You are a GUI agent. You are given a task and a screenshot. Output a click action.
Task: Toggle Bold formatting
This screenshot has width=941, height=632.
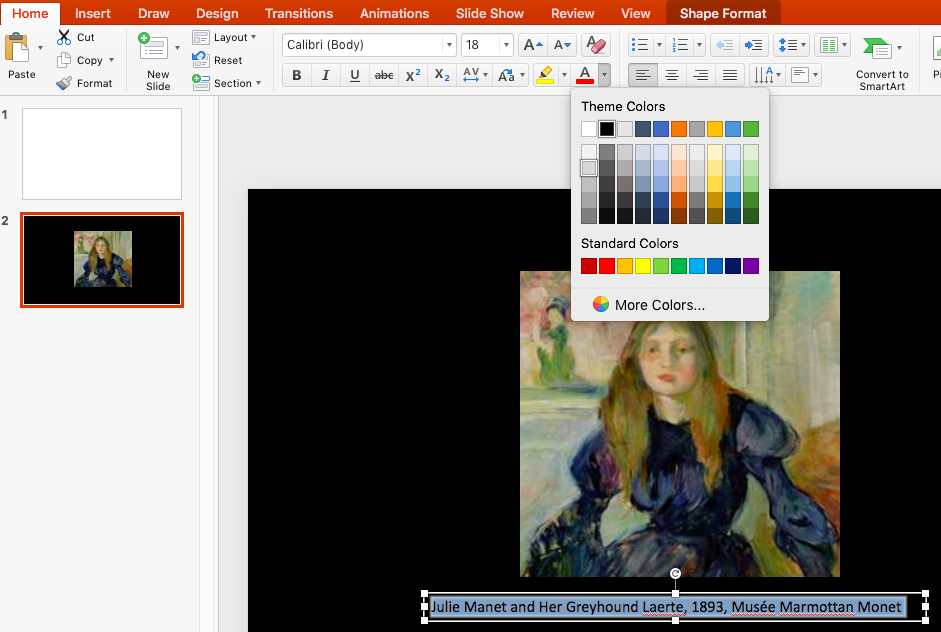click(296, 75)
